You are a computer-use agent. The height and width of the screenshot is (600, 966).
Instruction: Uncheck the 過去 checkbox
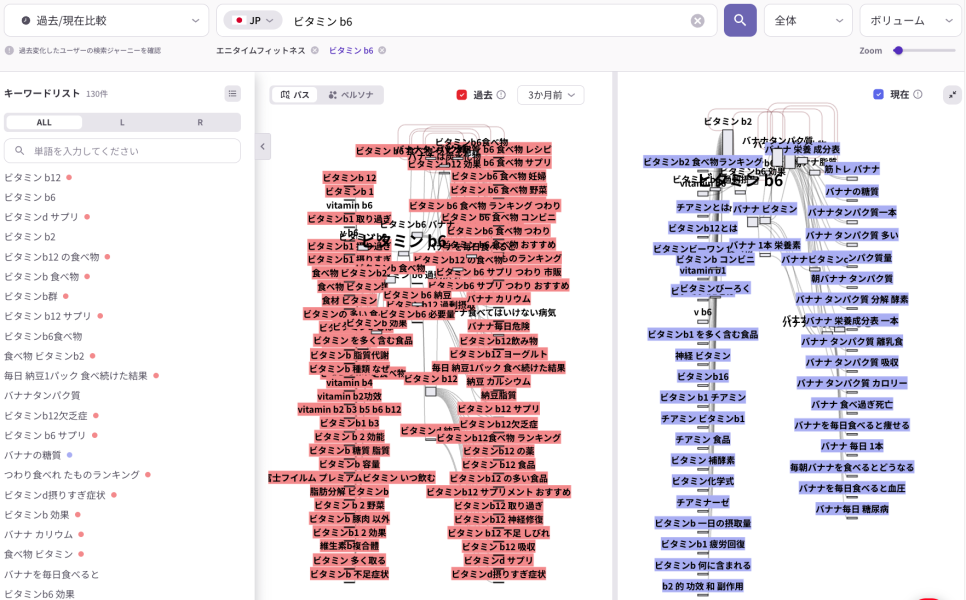pos(462,95)
